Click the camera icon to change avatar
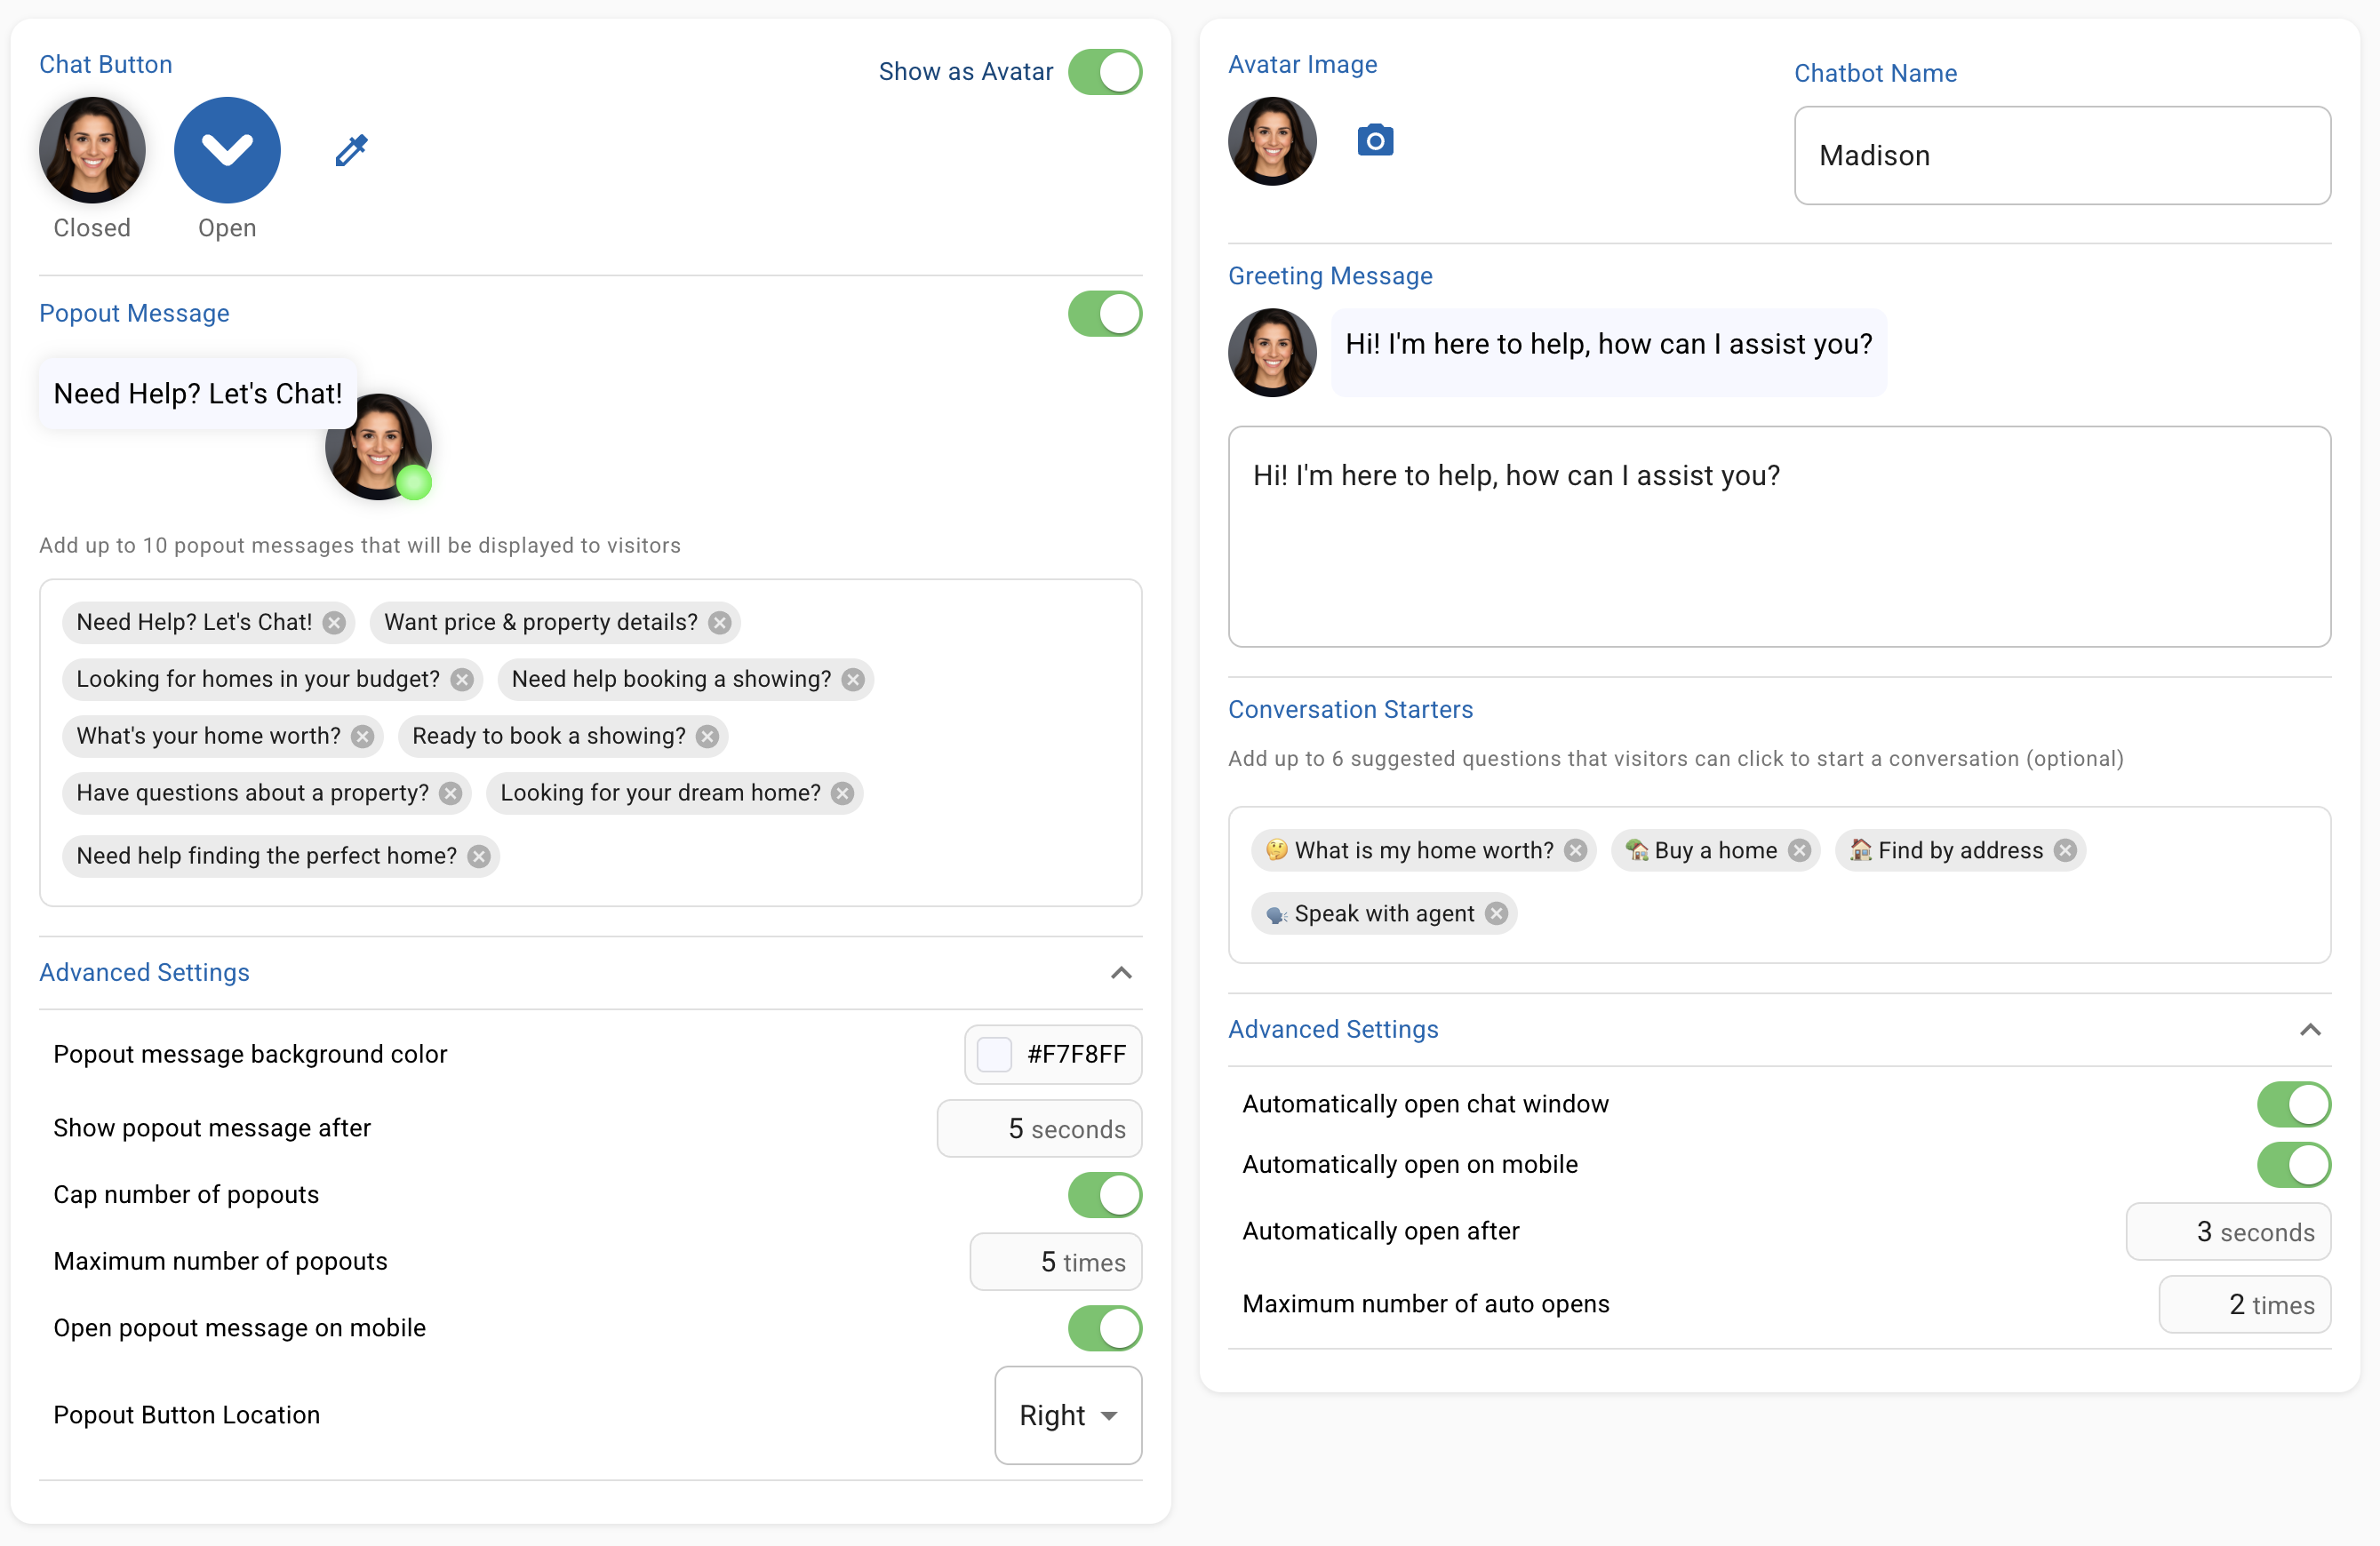 click(1375, 140)
